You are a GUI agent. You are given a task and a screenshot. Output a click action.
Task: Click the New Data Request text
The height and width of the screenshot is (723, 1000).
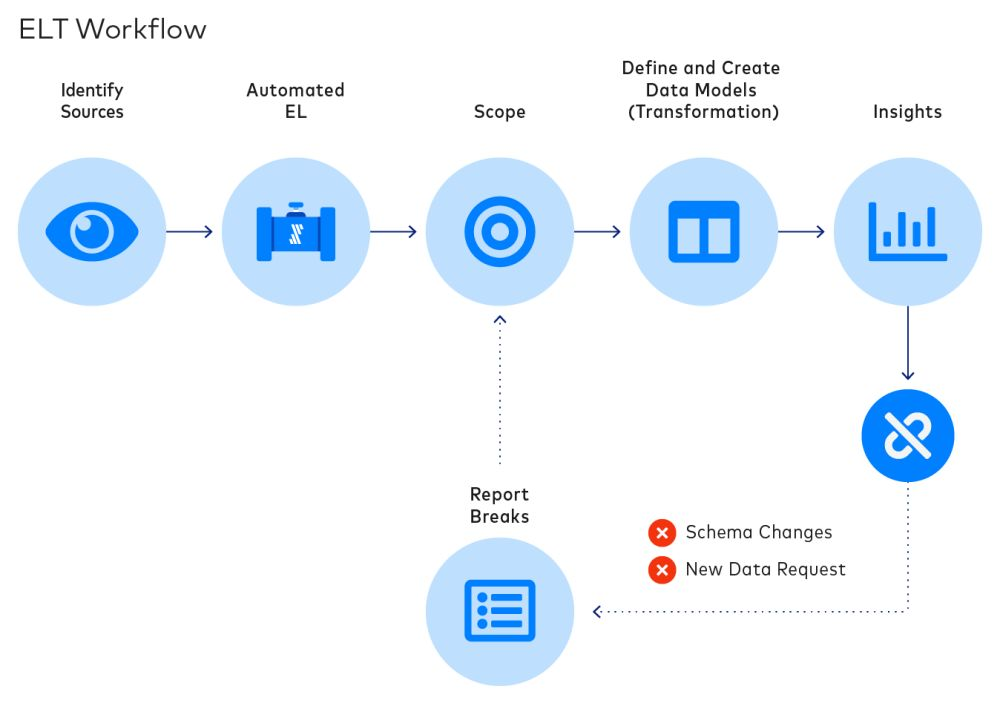(x=764, y=569)
